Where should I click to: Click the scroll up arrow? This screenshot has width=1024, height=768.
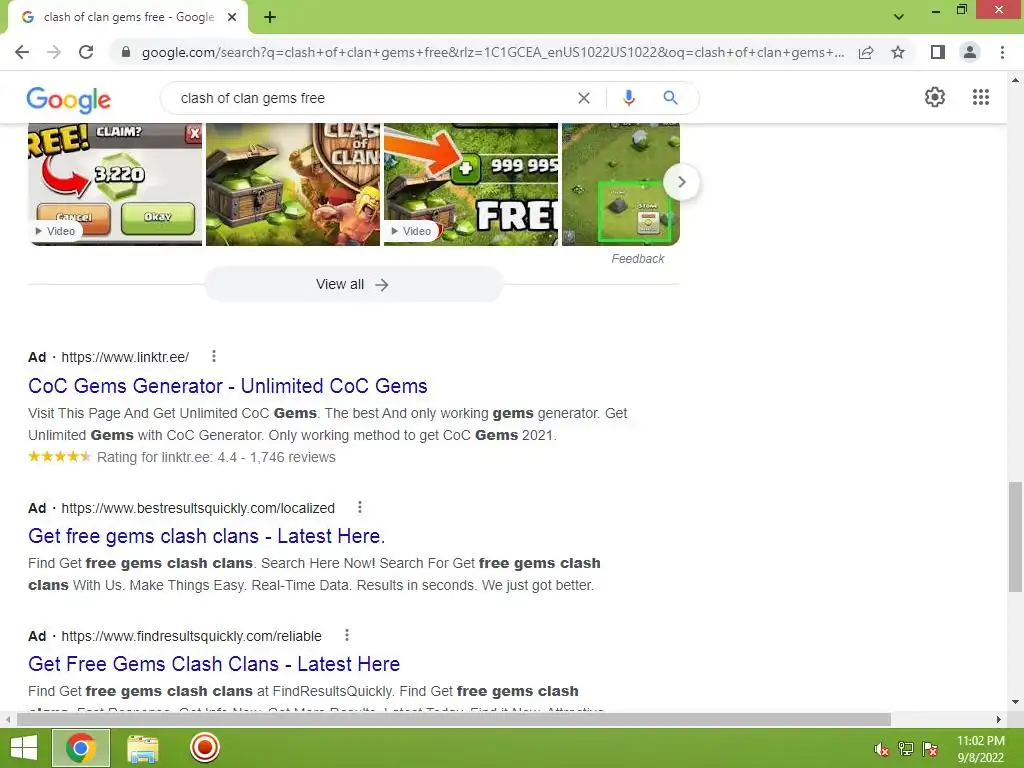1015,80
